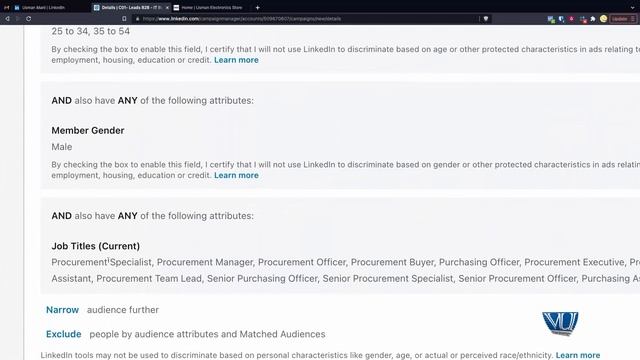This screenshot has height=360, width=640.
Task: Click the Procurement Executive job title
Action: coord(574,262)
